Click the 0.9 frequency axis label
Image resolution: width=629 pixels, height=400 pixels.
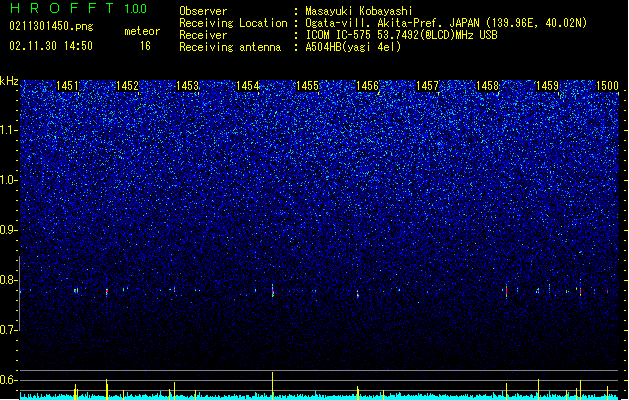point(9,230)
